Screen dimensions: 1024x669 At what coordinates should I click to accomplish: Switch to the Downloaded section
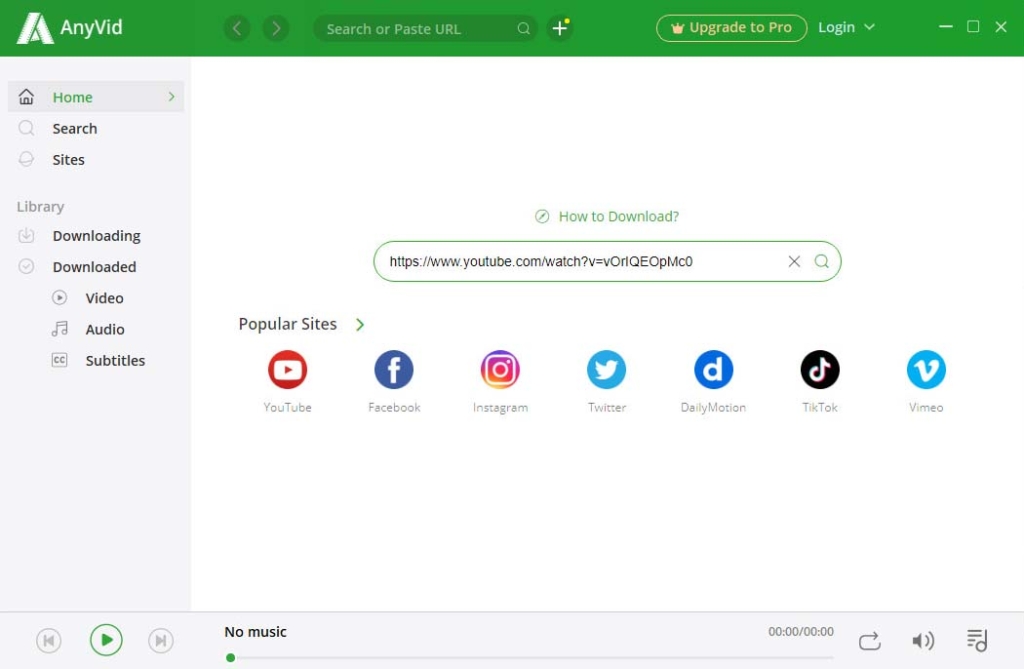[x=94, y=266]
